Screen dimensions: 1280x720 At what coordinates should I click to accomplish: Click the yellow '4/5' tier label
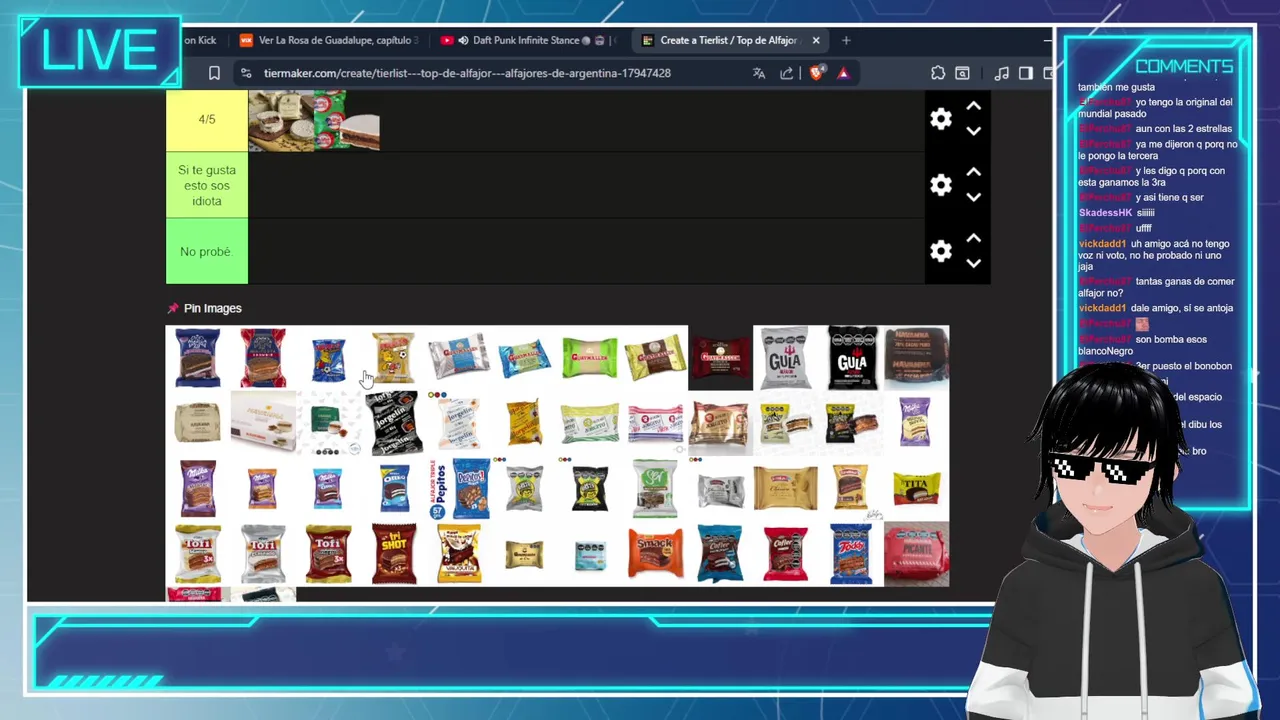[x=207, y=119]
